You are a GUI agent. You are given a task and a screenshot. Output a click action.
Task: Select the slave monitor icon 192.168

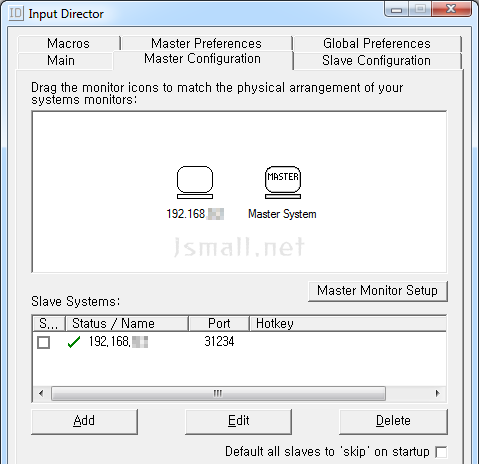coord(195,182)
